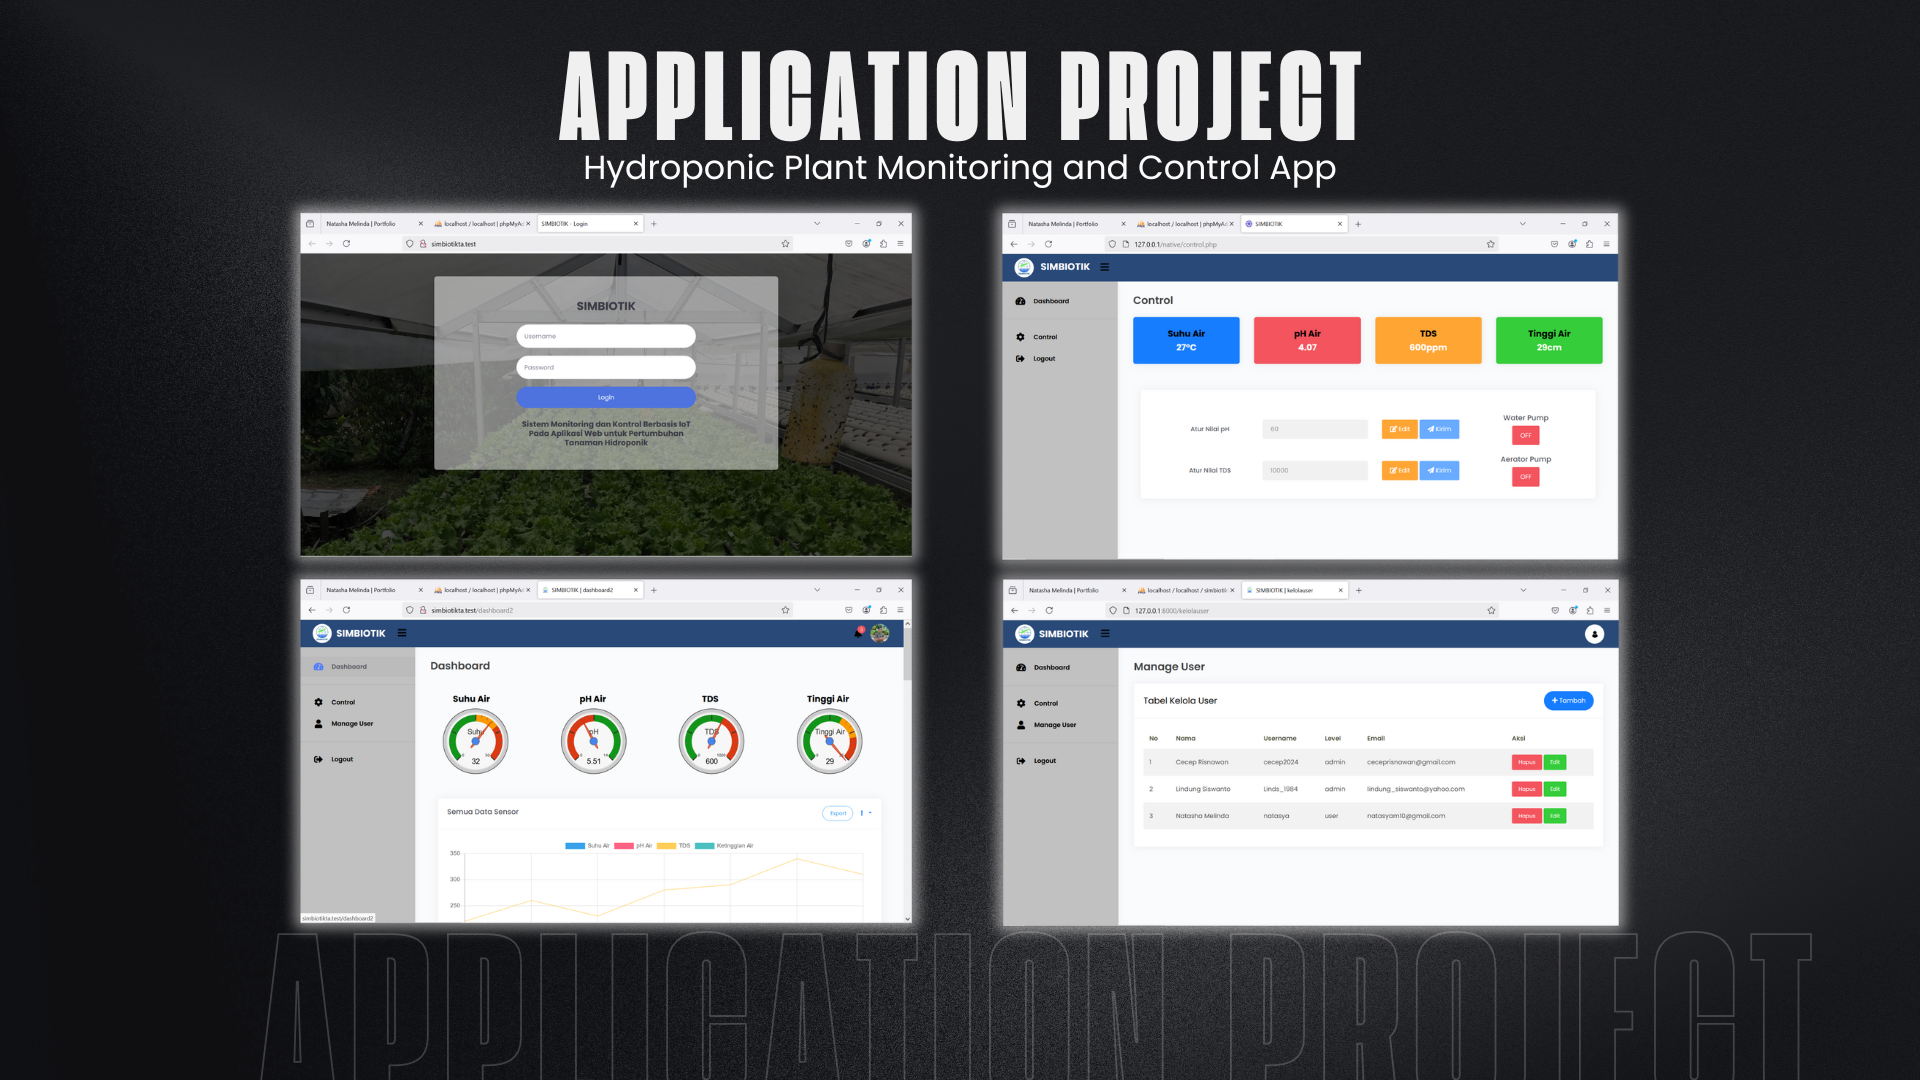The width and height of the screenshot is (1920, 1080).
Task: Delete Lindung Siswanto with Hapus button
Action: (1526, 789)
